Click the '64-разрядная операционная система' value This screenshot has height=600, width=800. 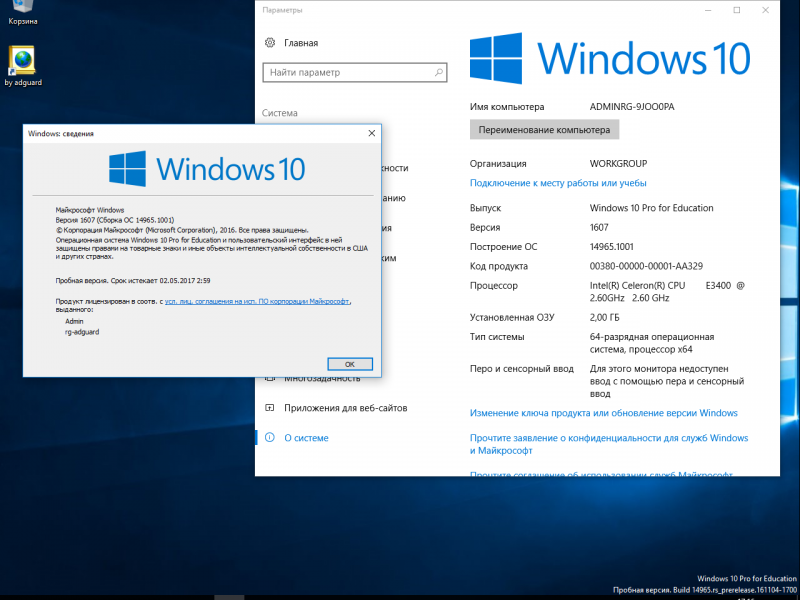pos(652,343)
